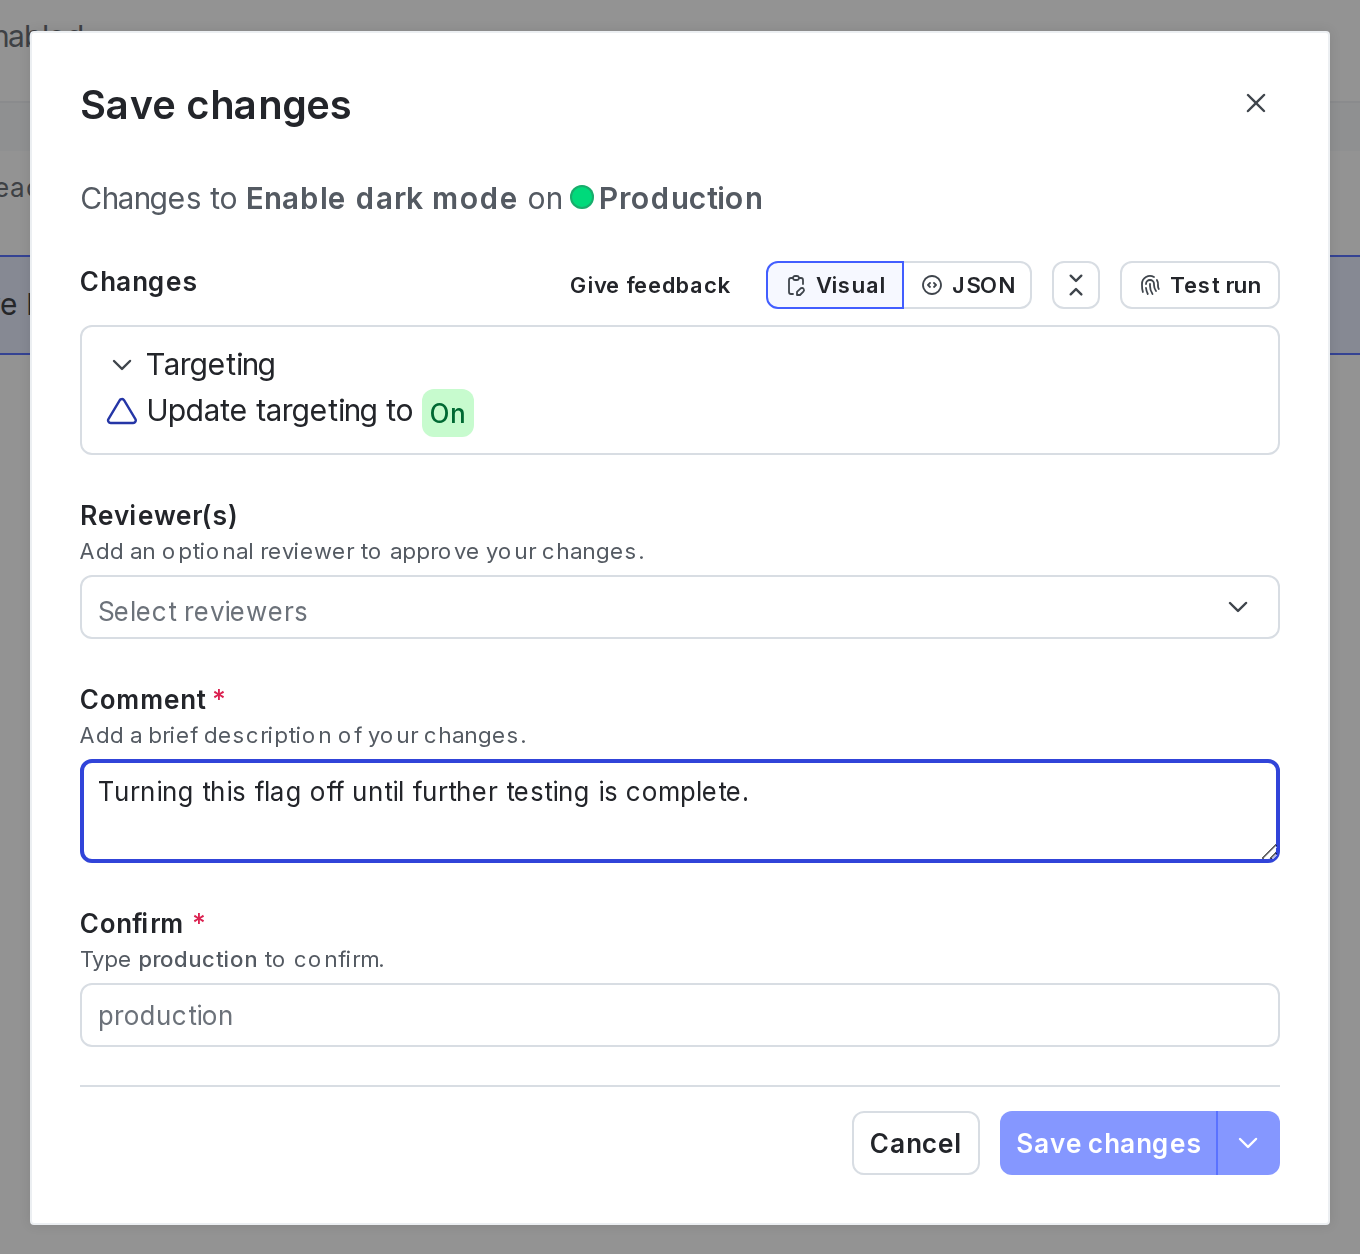The width and height of the screenshot is (1360, 1254).
Task: Enable the Visual view option
Action: (x=835, y=285)
